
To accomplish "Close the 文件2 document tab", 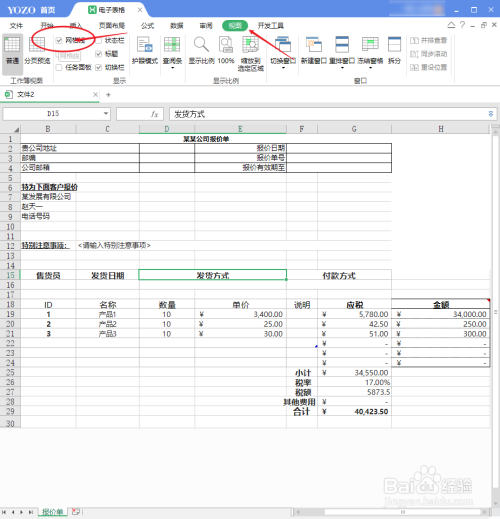I will pos(95,95).
